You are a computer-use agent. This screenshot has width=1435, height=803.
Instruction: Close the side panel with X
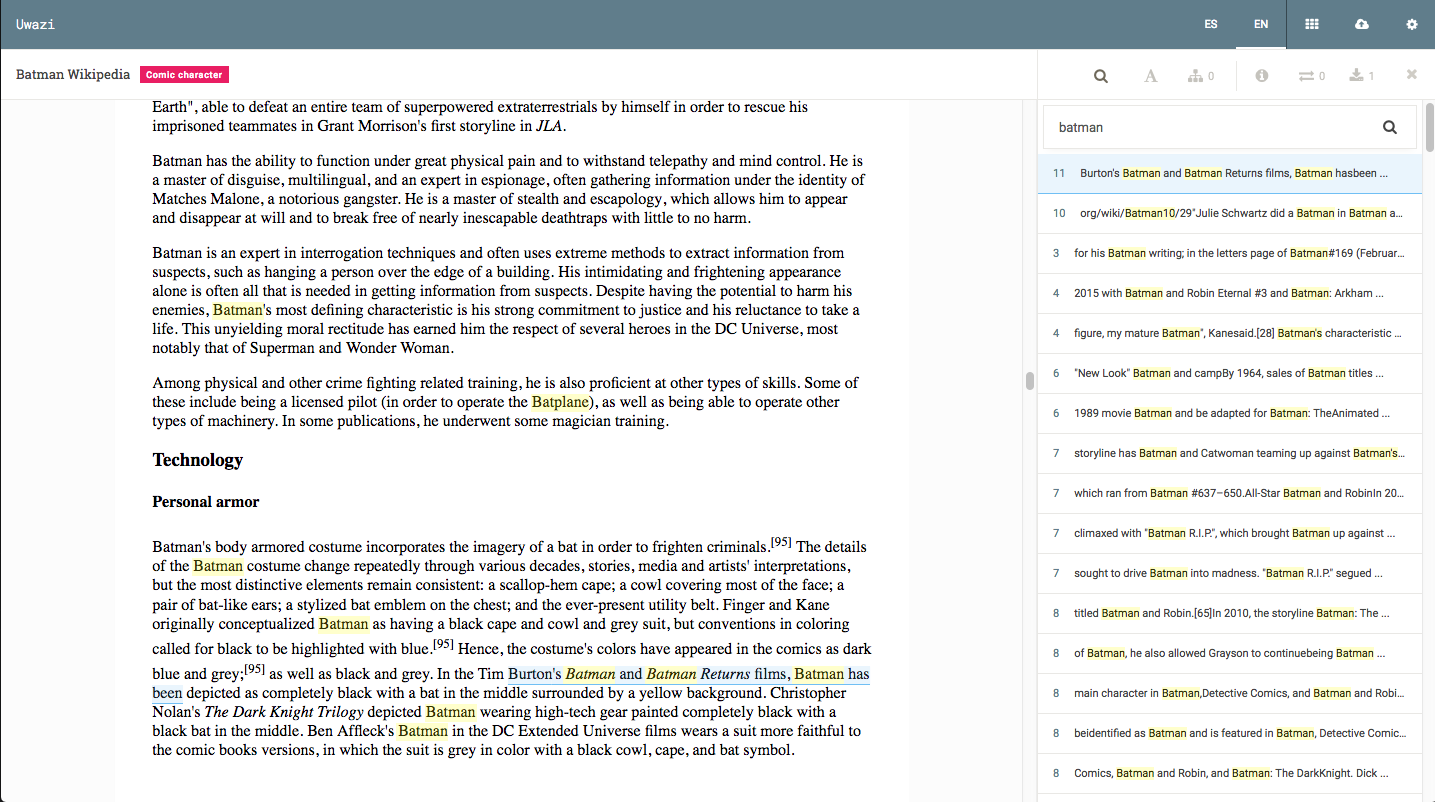(1411, 75)
